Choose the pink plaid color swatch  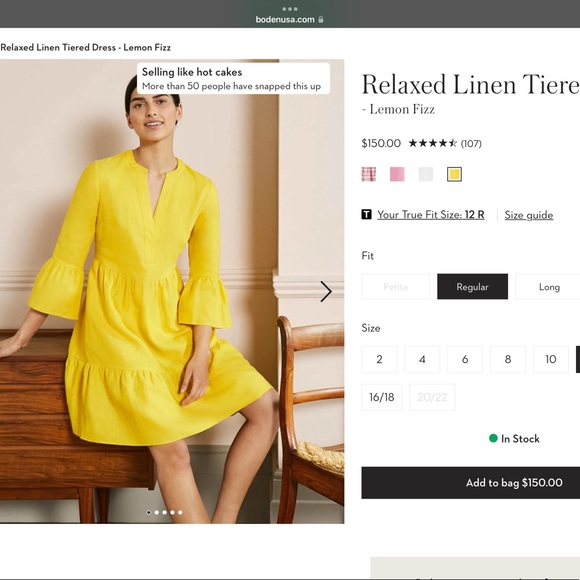(369, 174)
